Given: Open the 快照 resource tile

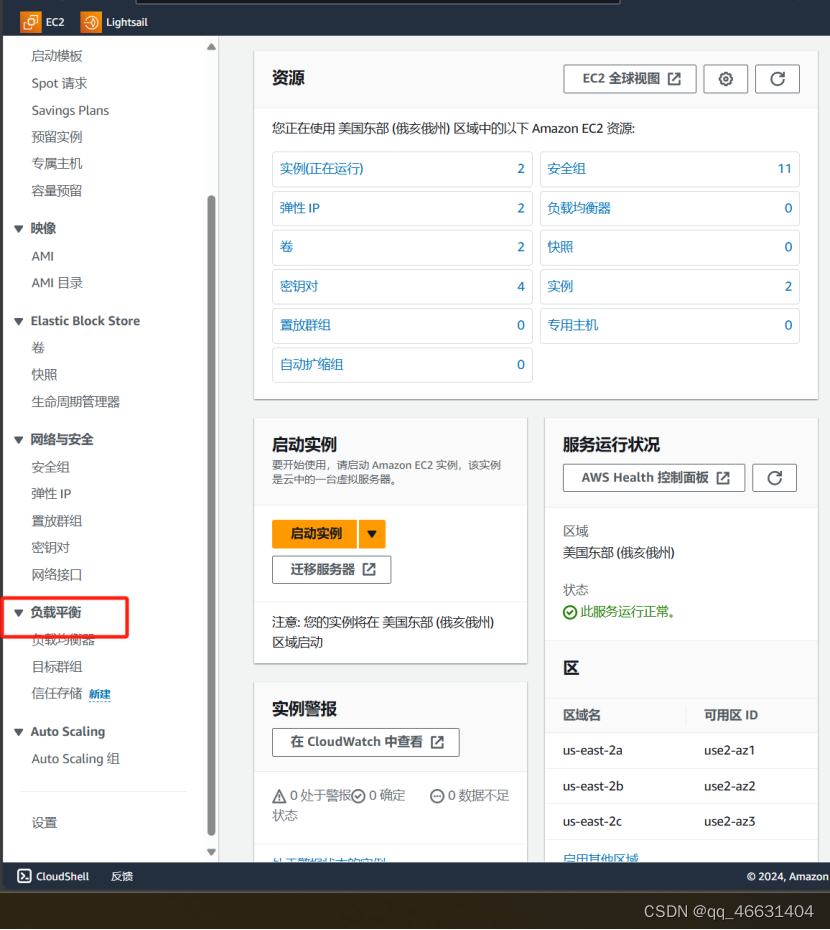Looking at the screenshot, I should pyautogui.click(x=670, y=247).
